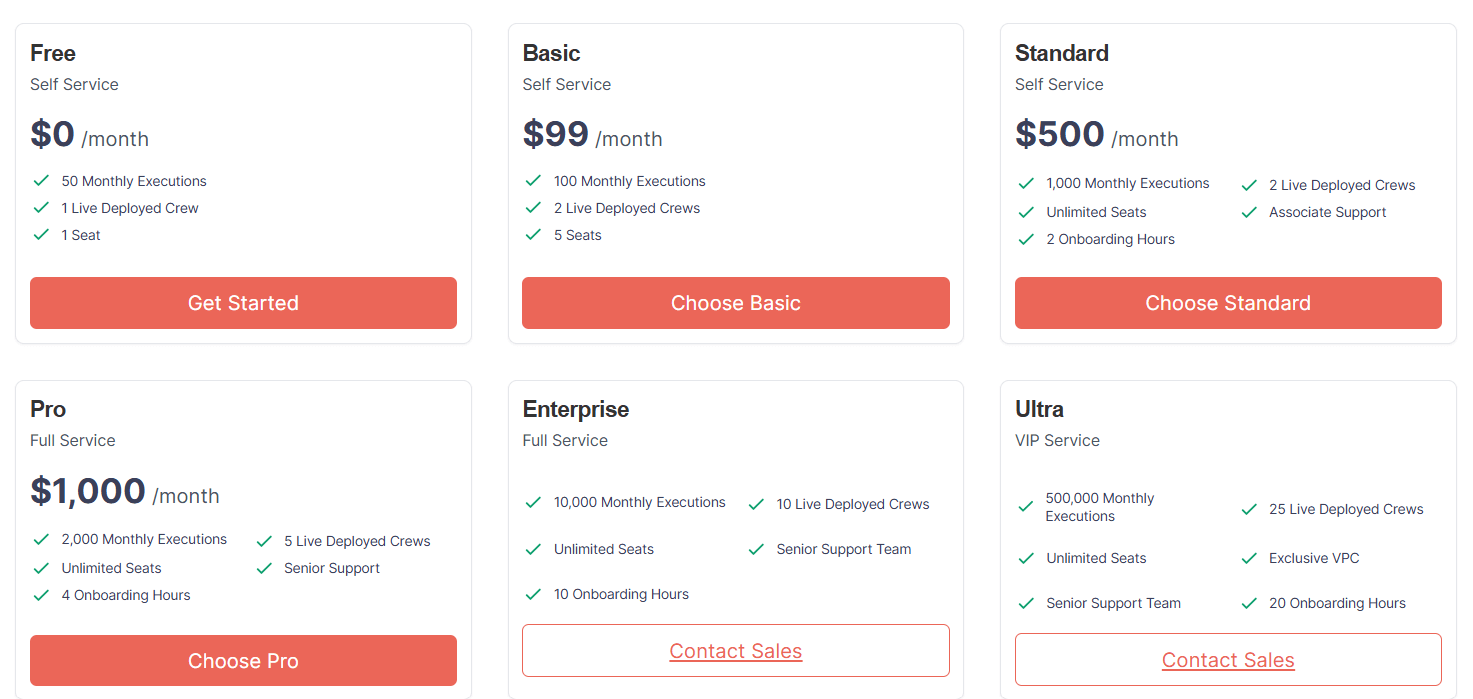Image resolution: width=1473 pixels, height=699 pixels.
Task: Click the checkmark beside 50 Monthly Executions
Action: (41, 181)
